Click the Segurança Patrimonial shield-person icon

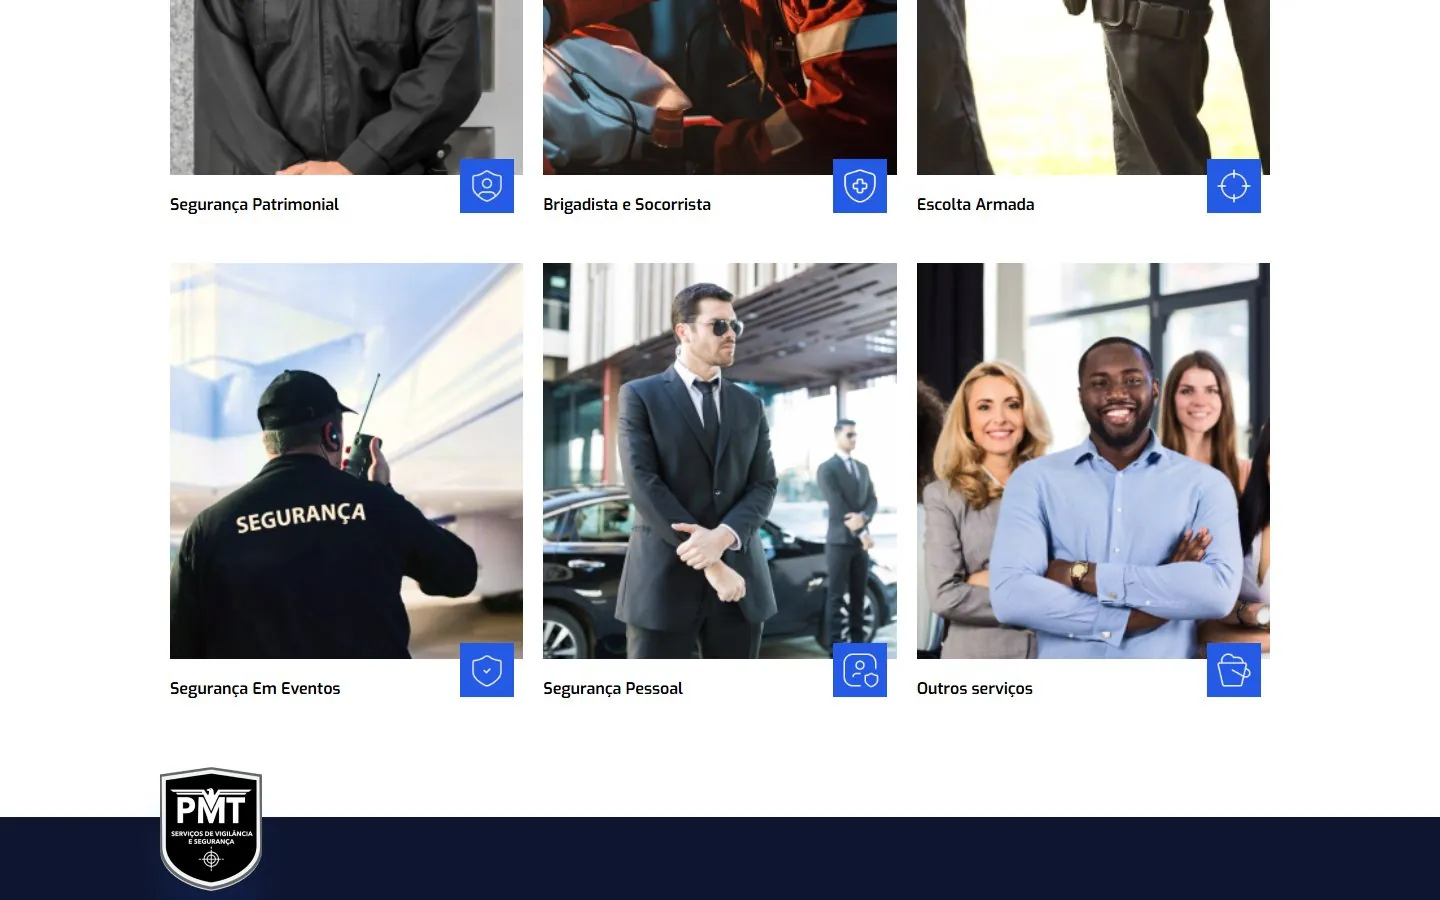(487, 186)
